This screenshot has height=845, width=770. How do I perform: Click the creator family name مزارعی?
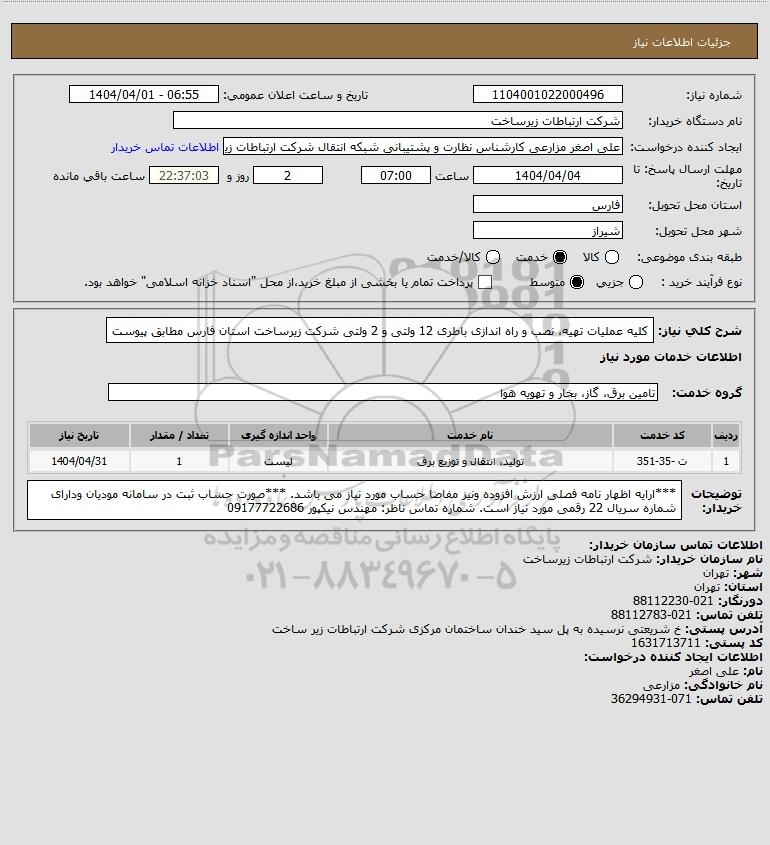click(x=661, y=685)
